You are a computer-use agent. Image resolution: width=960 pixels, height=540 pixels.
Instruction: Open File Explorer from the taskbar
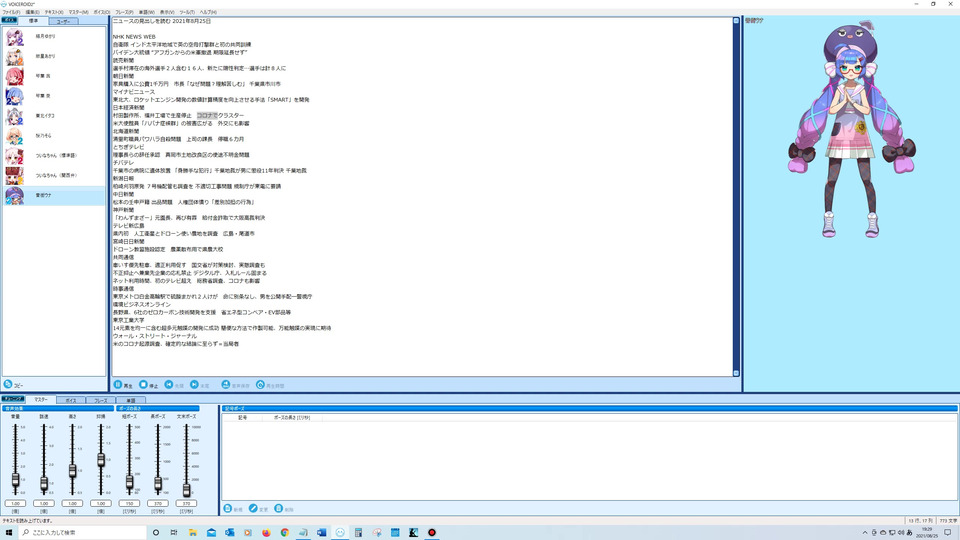(193, 533)
